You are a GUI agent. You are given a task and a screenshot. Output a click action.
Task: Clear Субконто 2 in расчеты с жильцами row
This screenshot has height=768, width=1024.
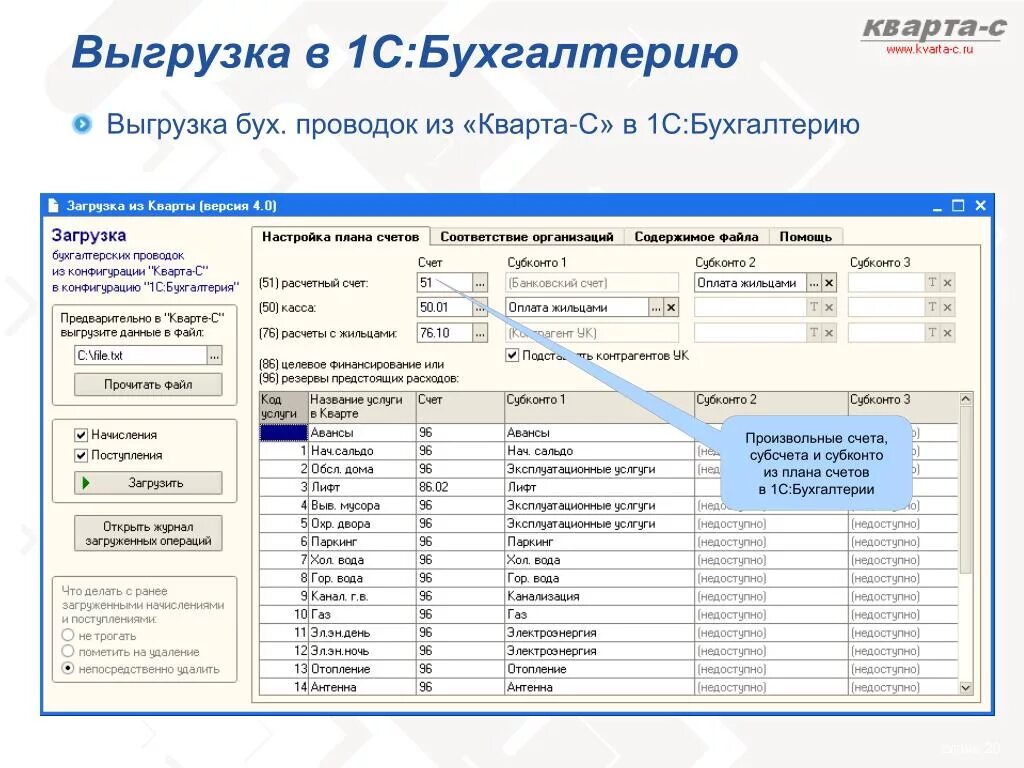(829, 333)
